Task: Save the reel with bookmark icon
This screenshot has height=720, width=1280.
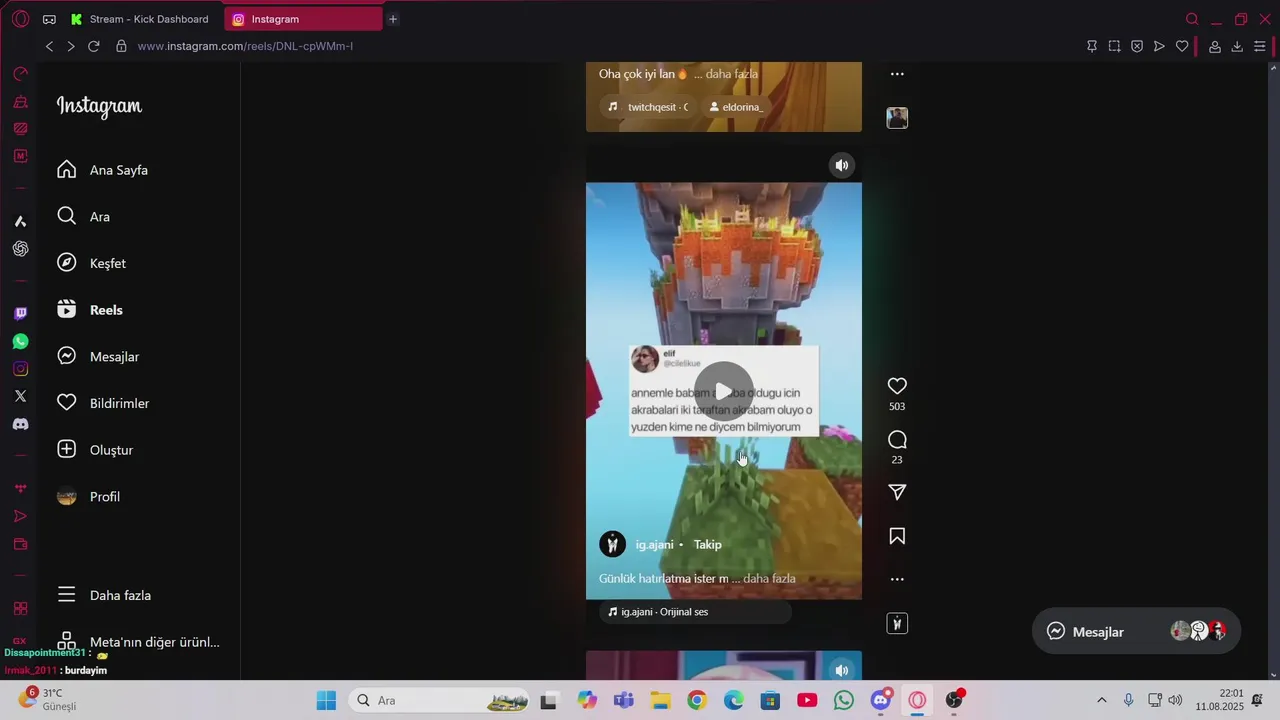Action: pos(897,537)
